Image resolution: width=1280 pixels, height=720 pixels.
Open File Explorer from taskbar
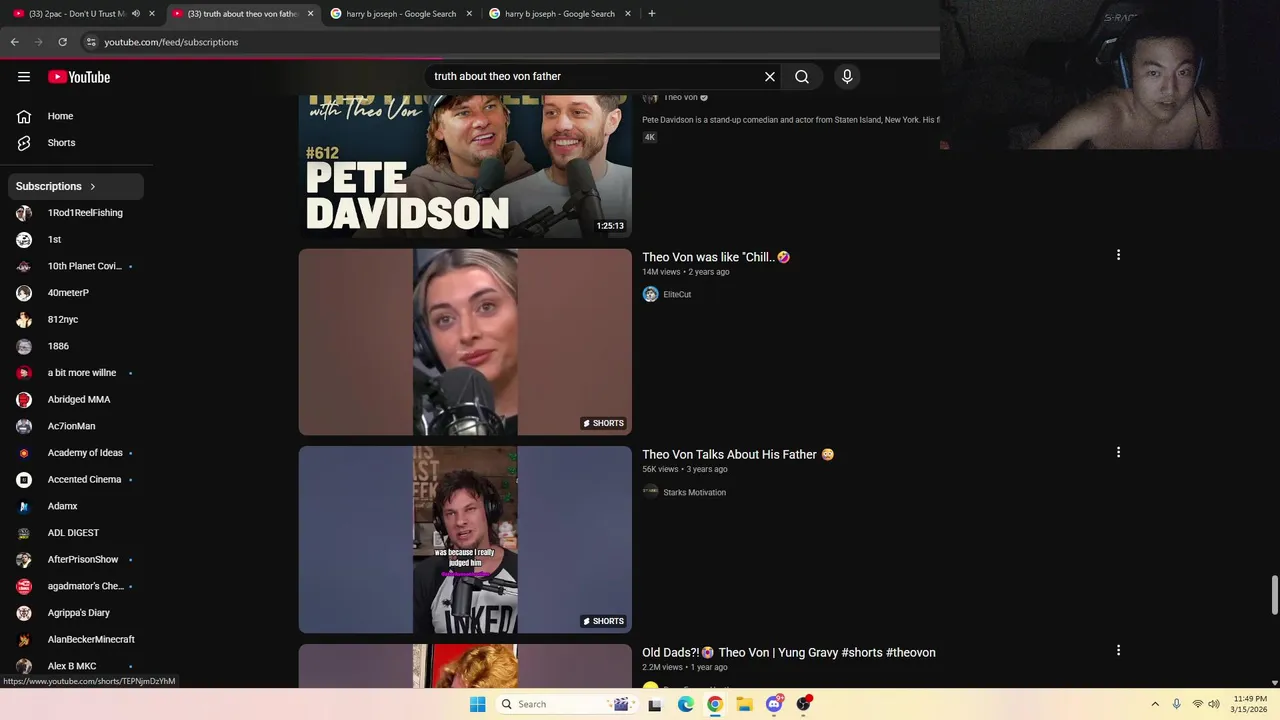click(745, 704)
